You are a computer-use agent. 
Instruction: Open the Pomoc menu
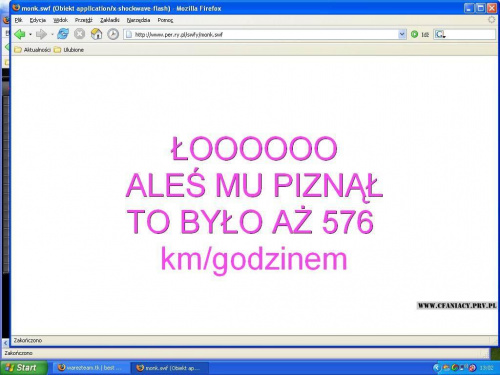coord(165,20)
